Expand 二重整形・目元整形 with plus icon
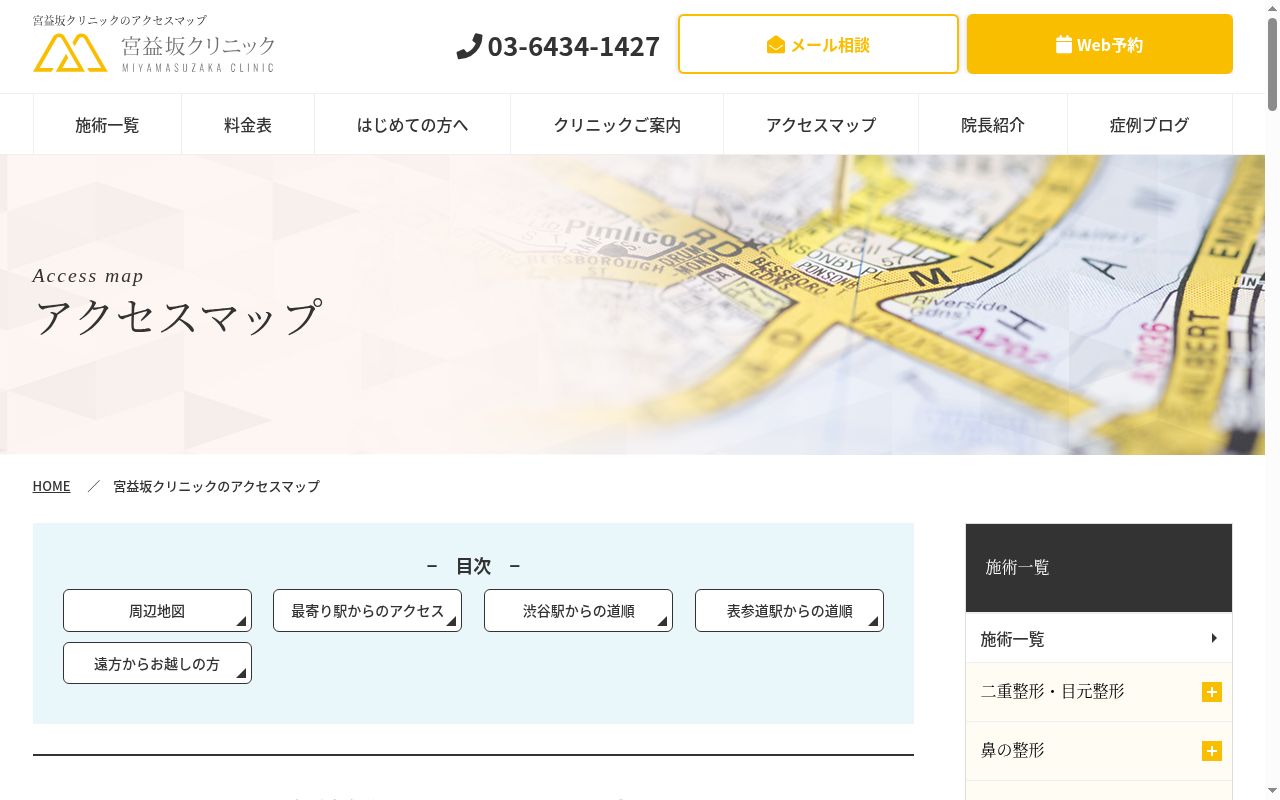Viewport: 1280px width, 800px height. (1212, 692)
